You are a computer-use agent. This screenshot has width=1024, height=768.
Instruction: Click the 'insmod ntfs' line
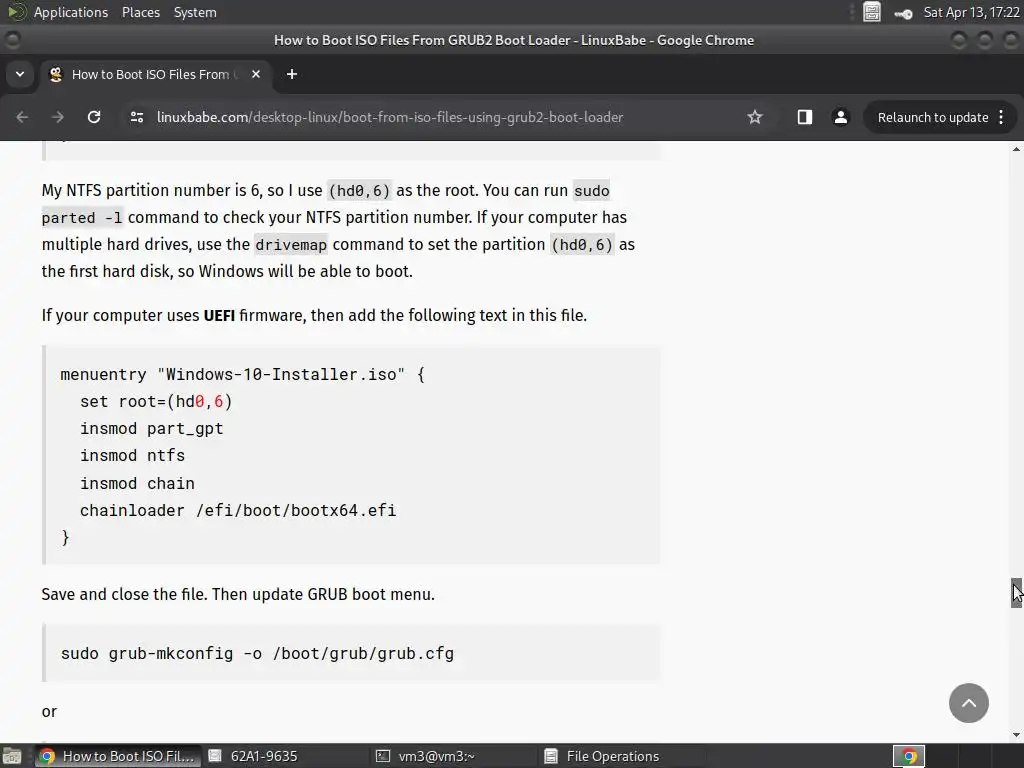tap(133, 455)
